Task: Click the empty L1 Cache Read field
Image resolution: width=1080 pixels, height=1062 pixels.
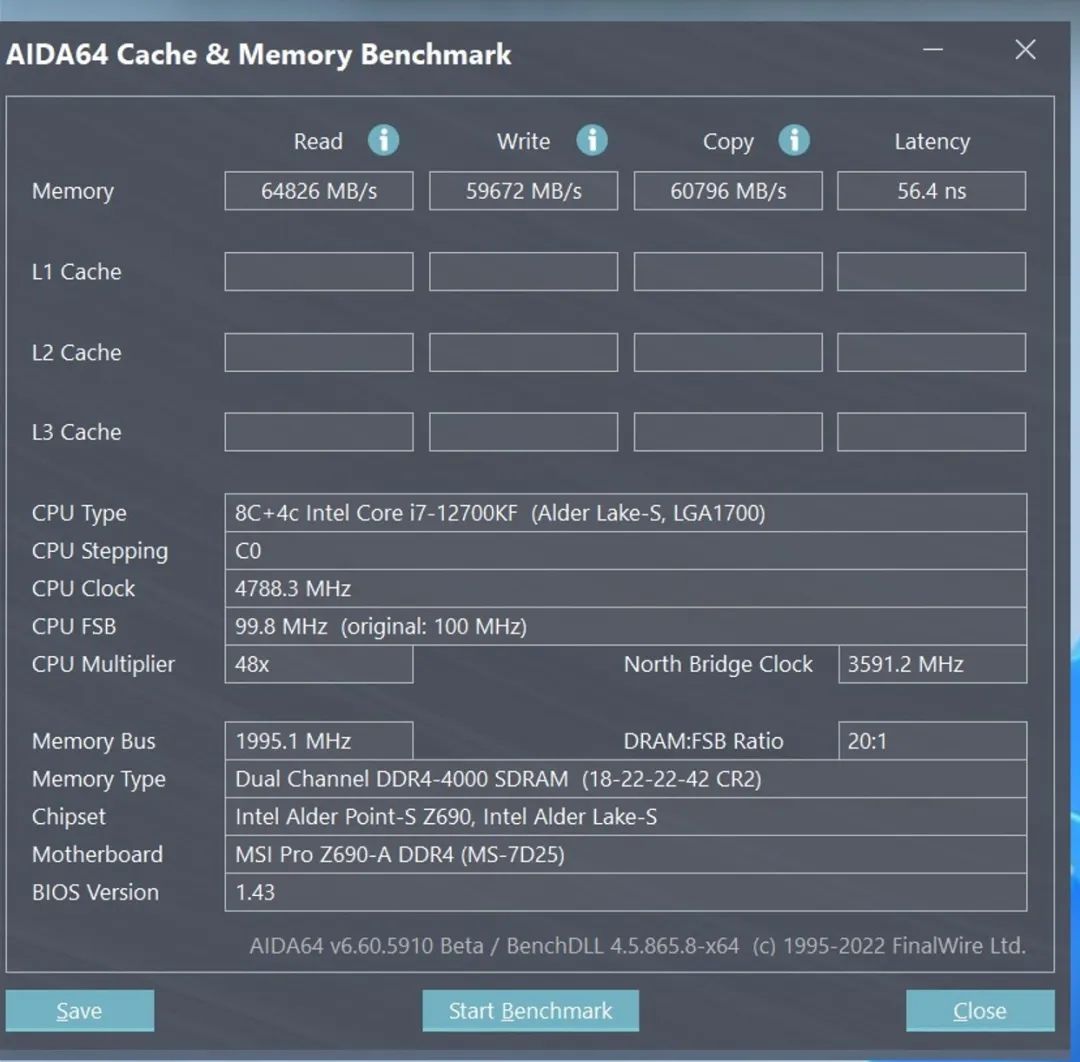Action: (318, 271)
